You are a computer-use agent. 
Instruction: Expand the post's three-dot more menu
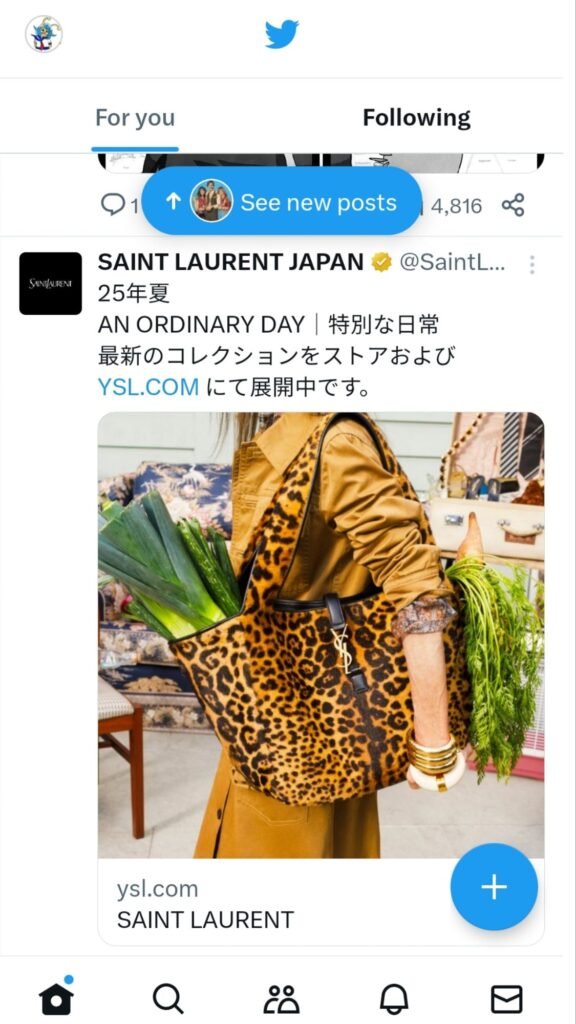click(x=532, y=264)
